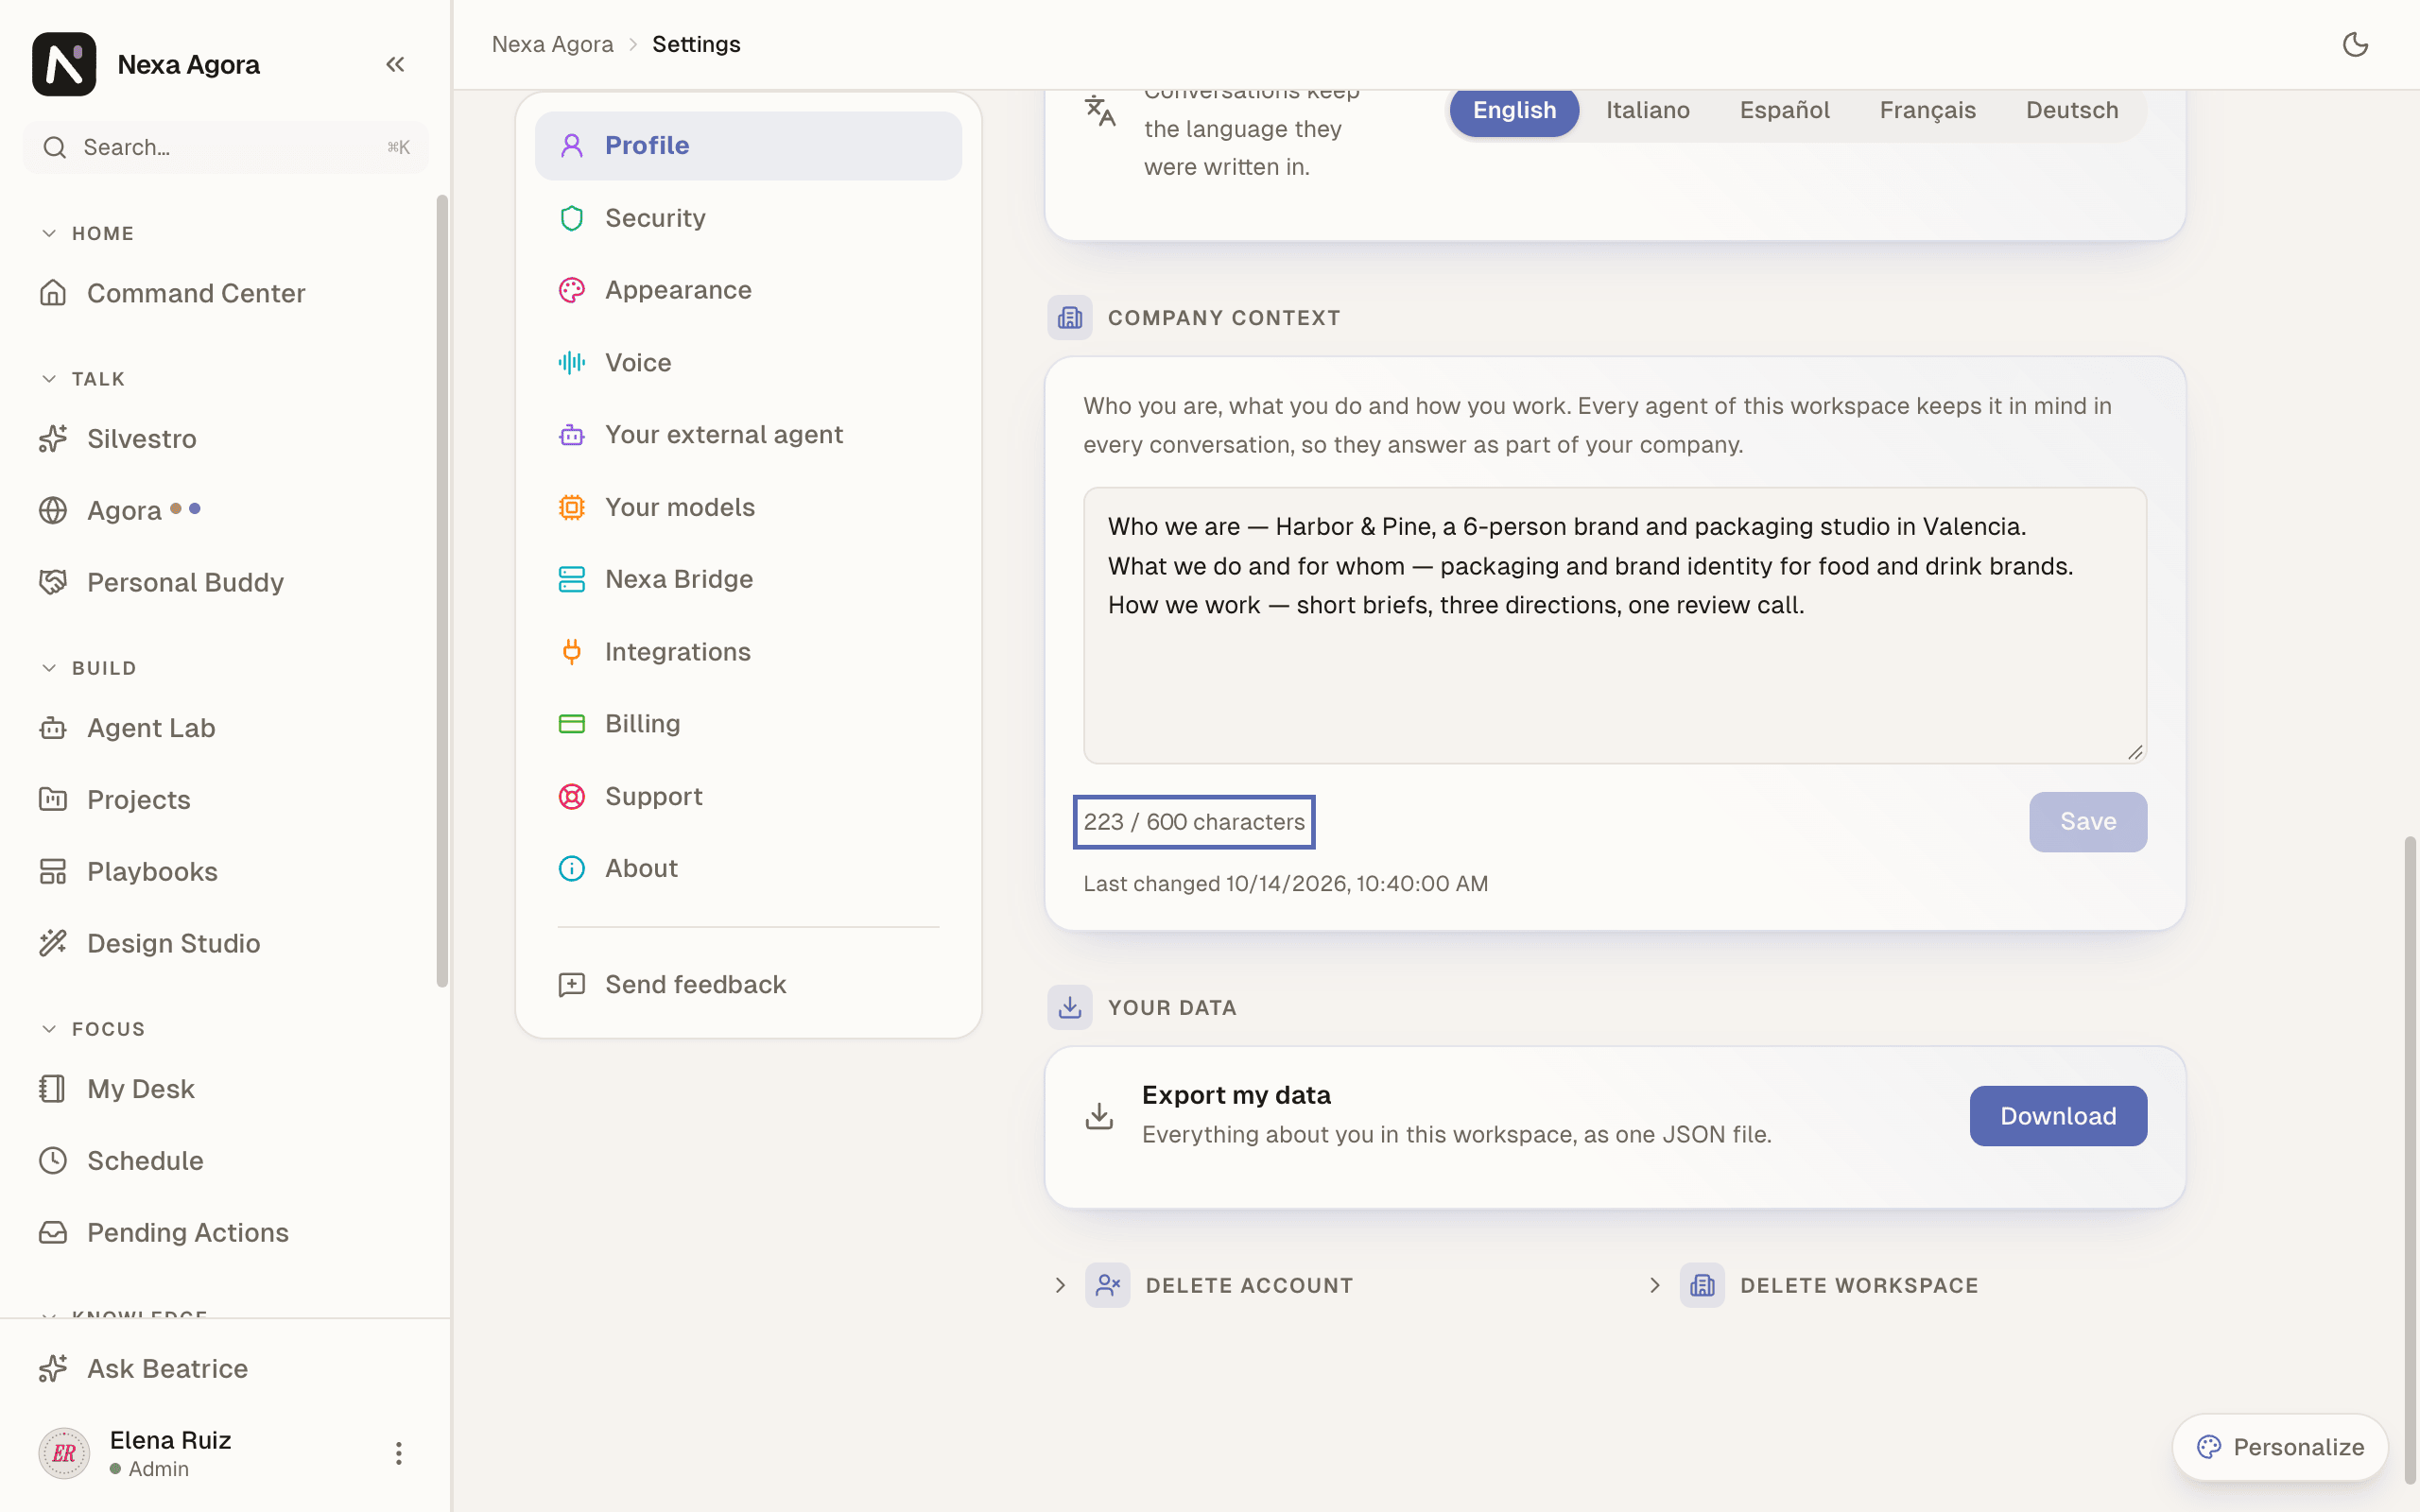Open the Voice settings tab

point(748,362)
